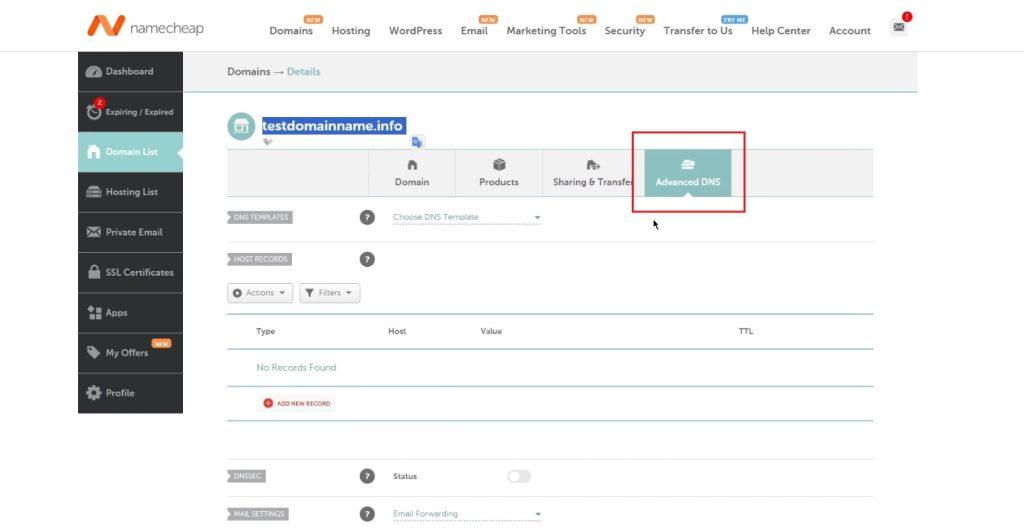The width and height of the screenshot is (1024, 528).
Task: Open the Choose DNS Template dropdown
Action: [x=466, y=218]
